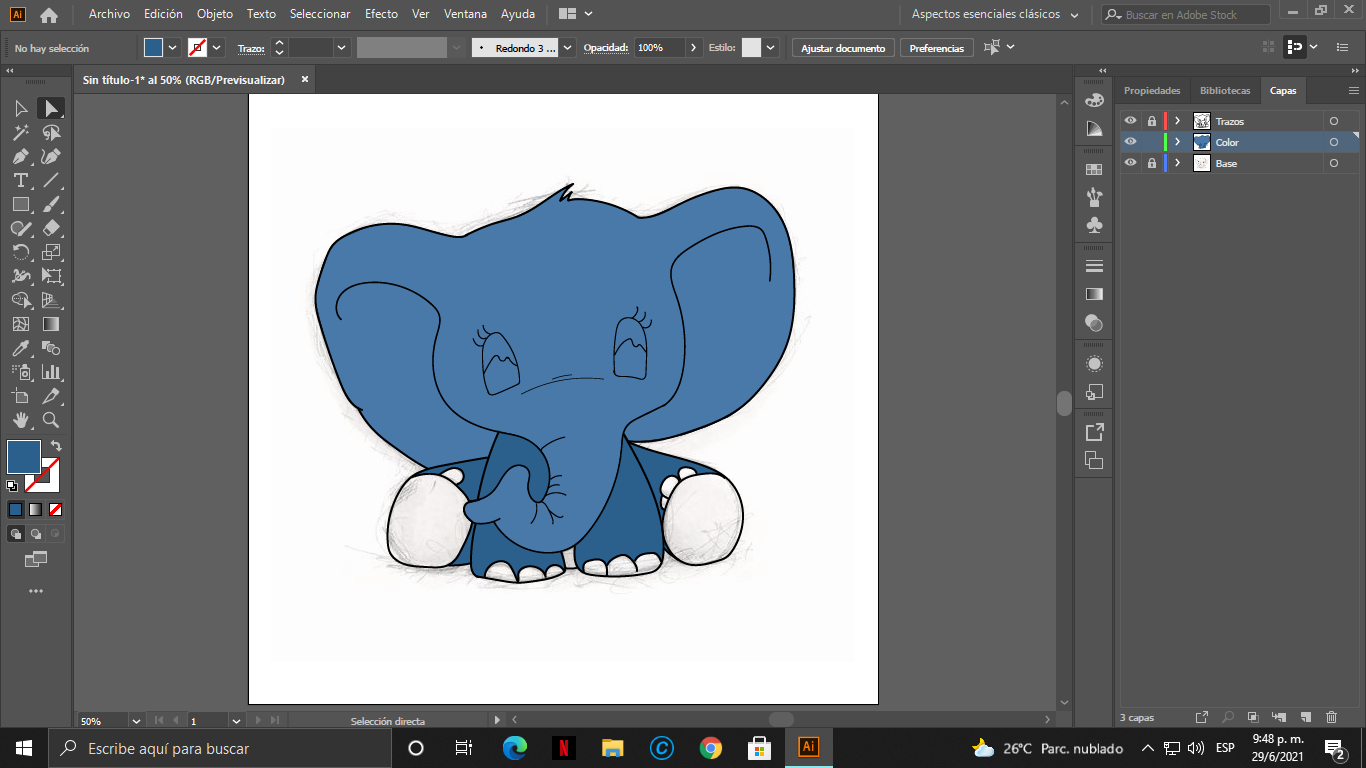Open the Efecto menu
This screenshot has width=1366, height=768.
(381, 14)
